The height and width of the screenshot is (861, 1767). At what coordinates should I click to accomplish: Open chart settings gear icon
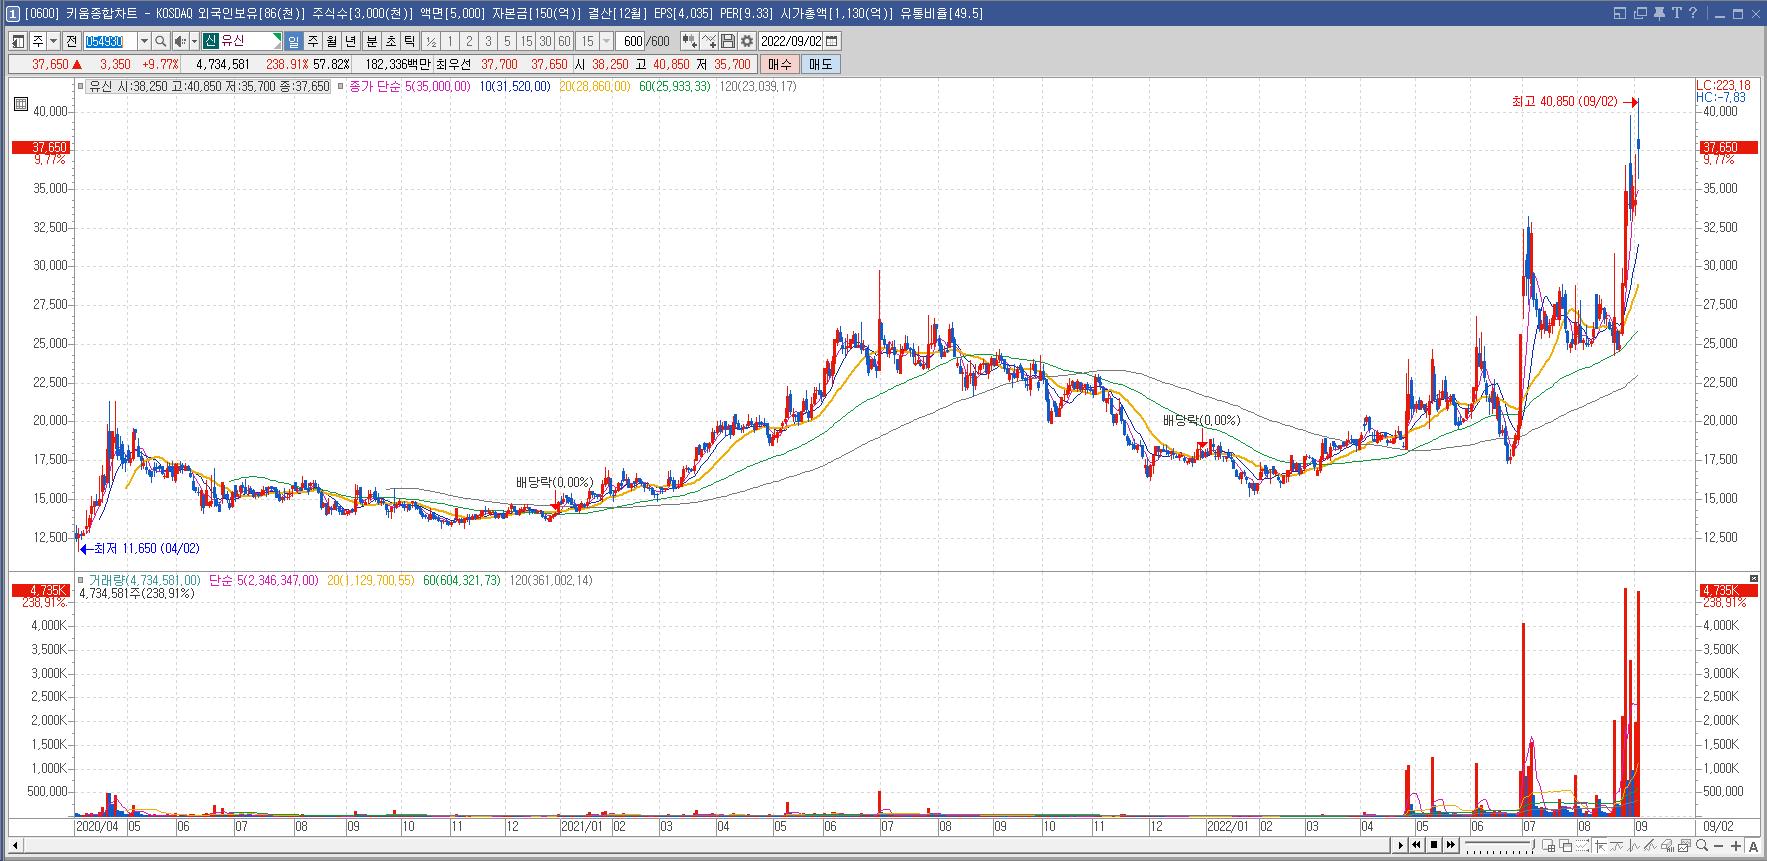pos(746,41)
